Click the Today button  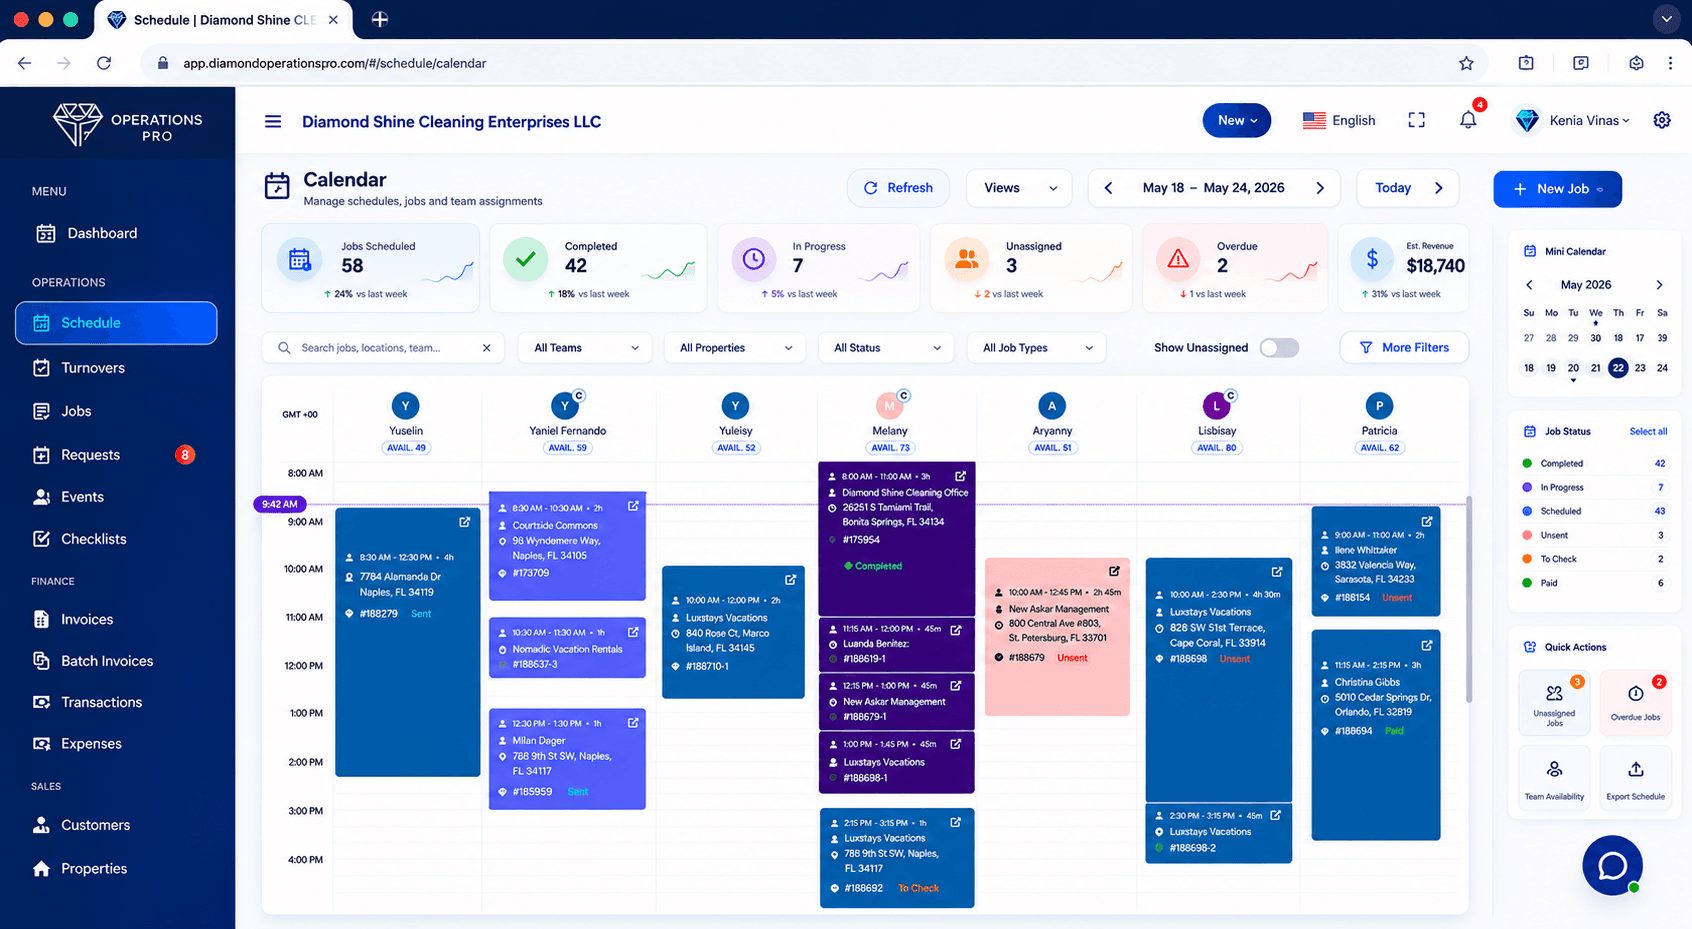(1408, 188)
